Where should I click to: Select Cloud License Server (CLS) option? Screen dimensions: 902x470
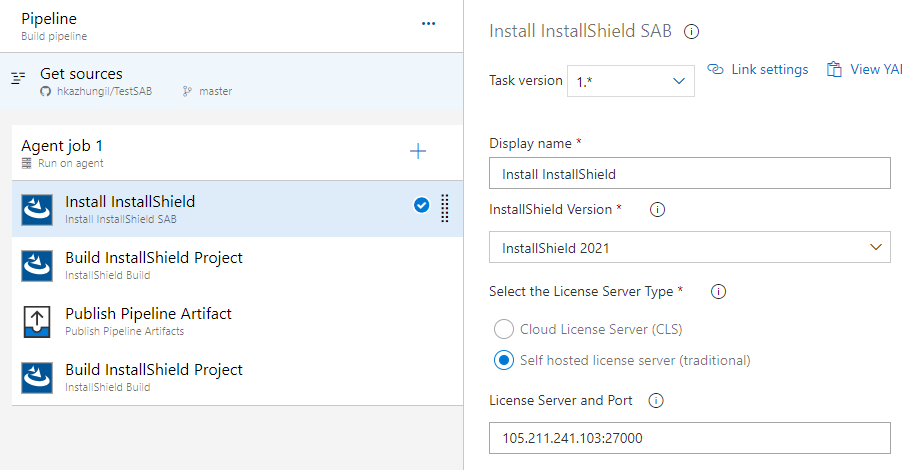tap(504, 329)
